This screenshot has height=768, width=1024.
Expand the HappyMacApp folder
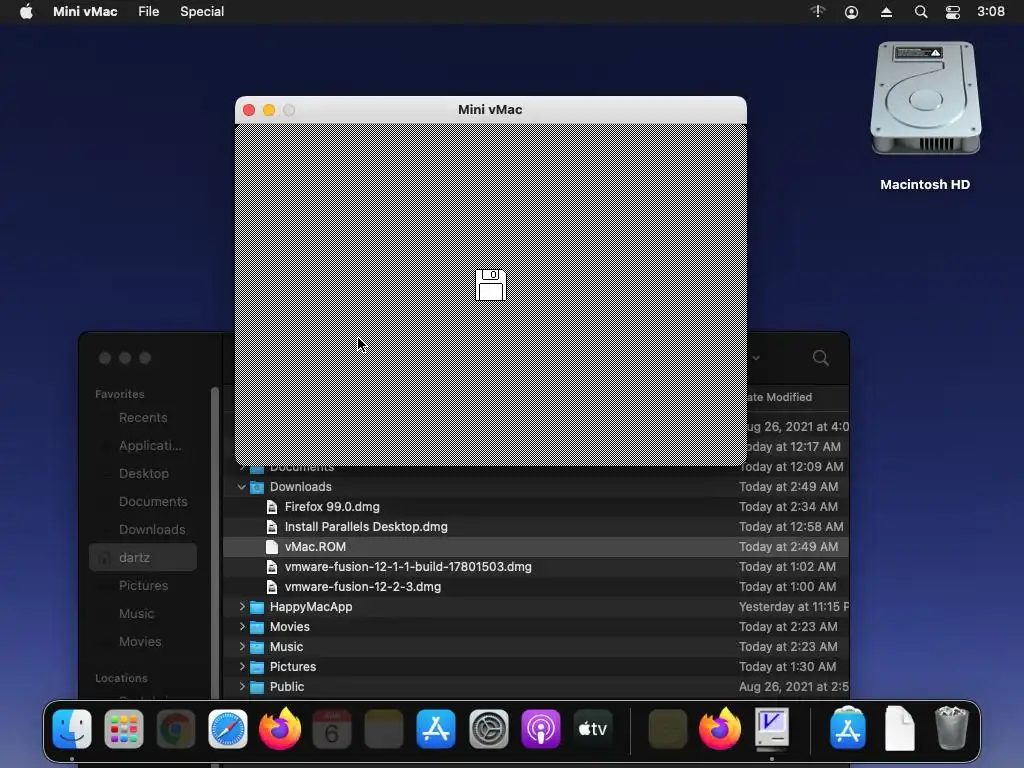(x=242, y=607)
